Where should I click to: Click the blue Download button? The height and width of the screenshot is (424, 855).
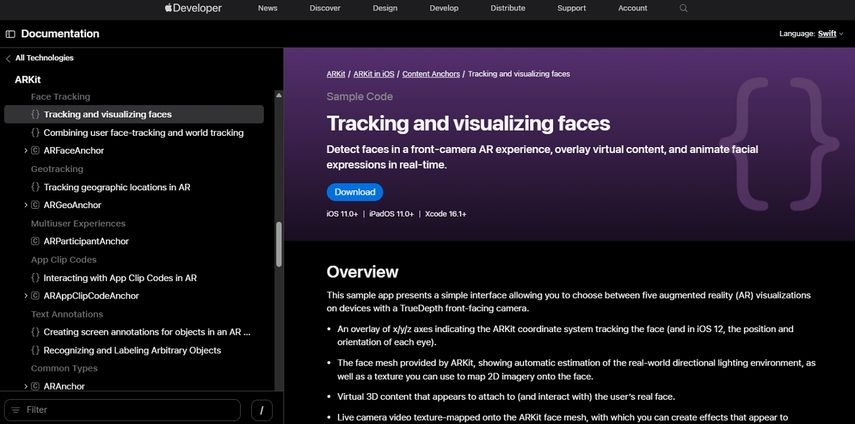pyautogui.click(x=355, y=192)
